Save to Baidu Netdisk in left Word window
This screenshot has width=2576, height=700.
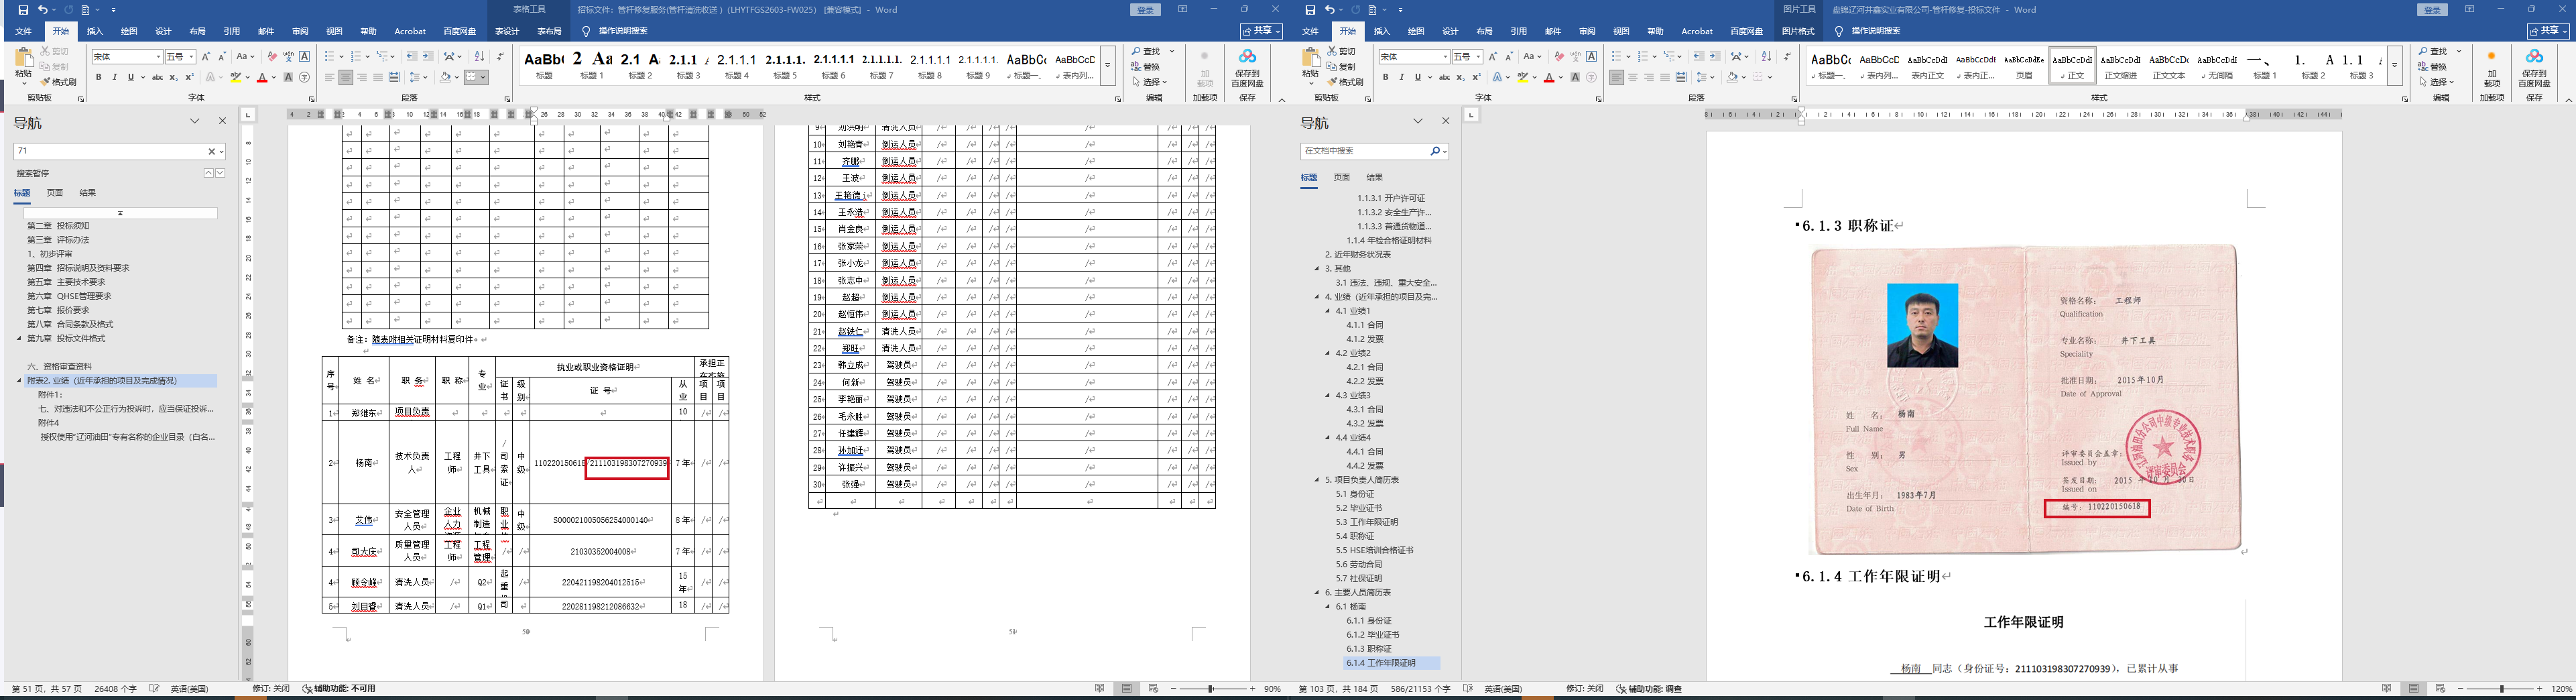pos(1247,69)
